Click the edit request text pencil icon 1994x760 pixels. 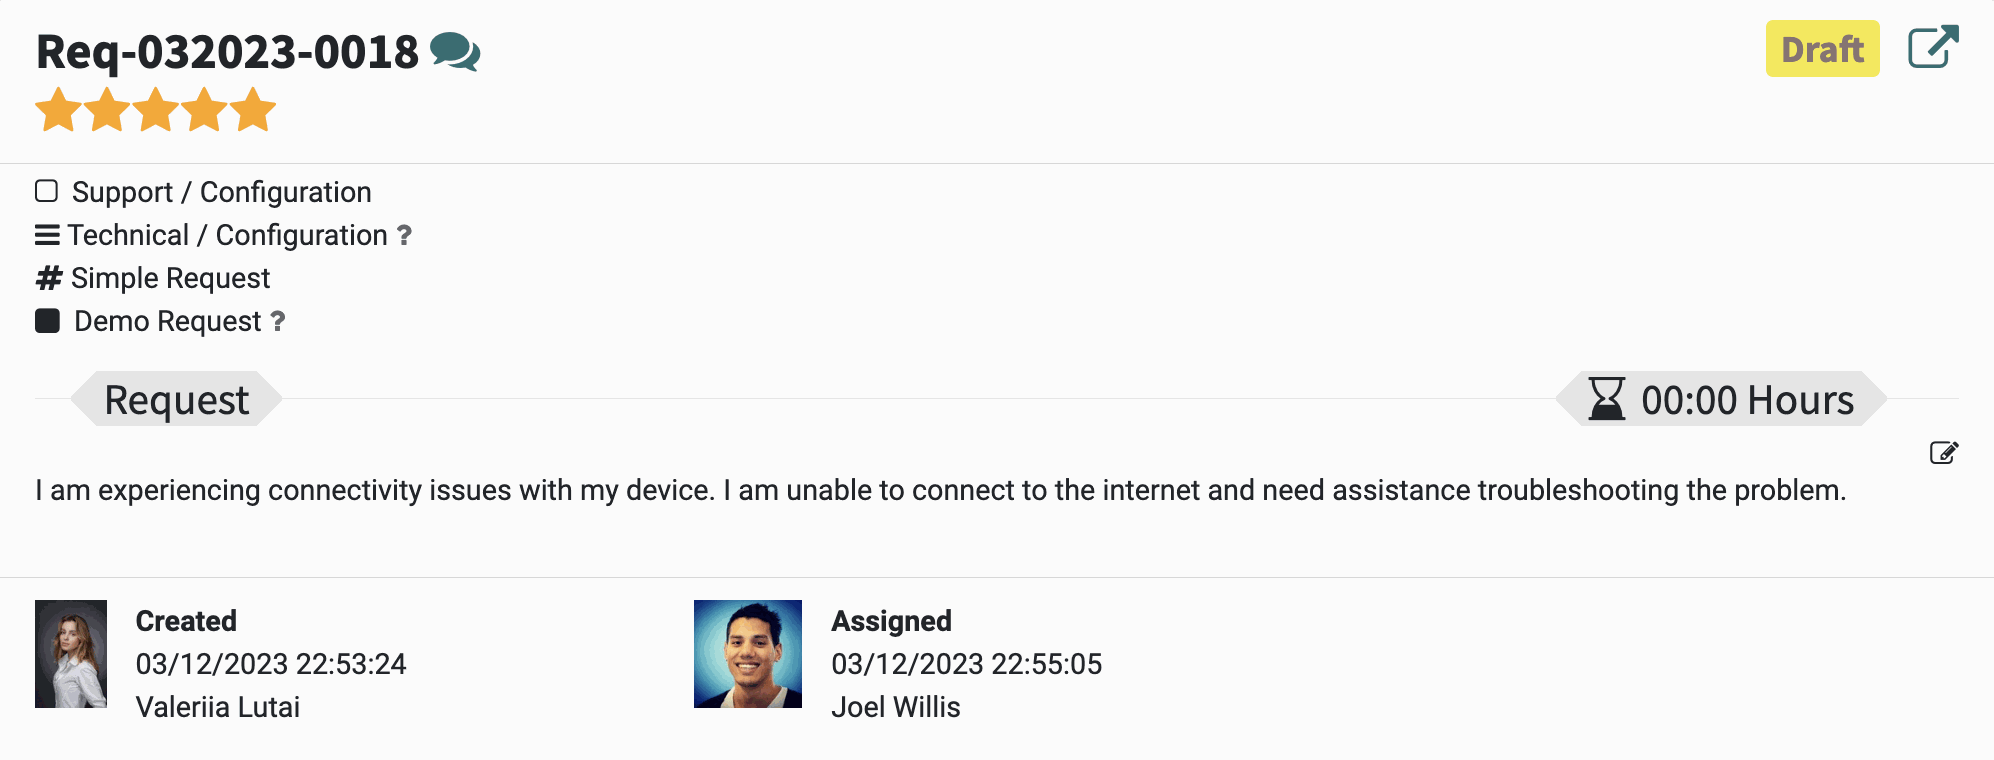tap(1944, 453)
